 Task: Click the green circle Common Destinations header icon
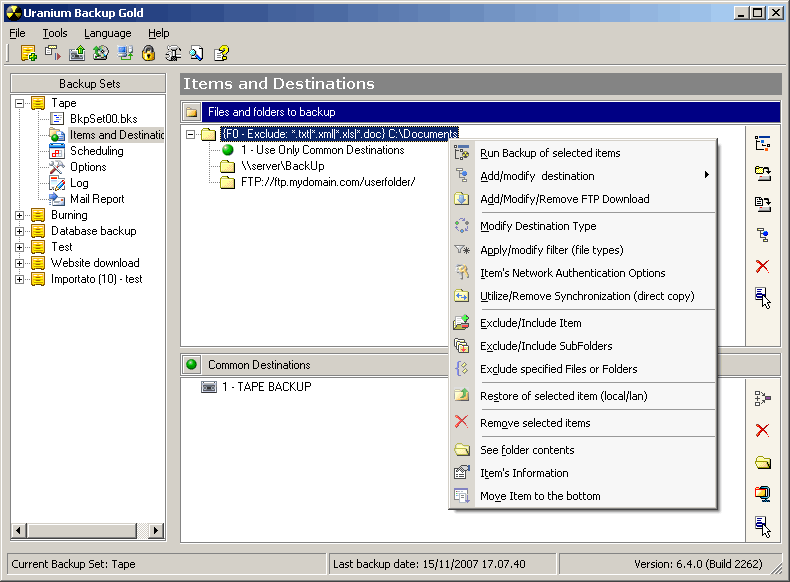click(191, 364)
